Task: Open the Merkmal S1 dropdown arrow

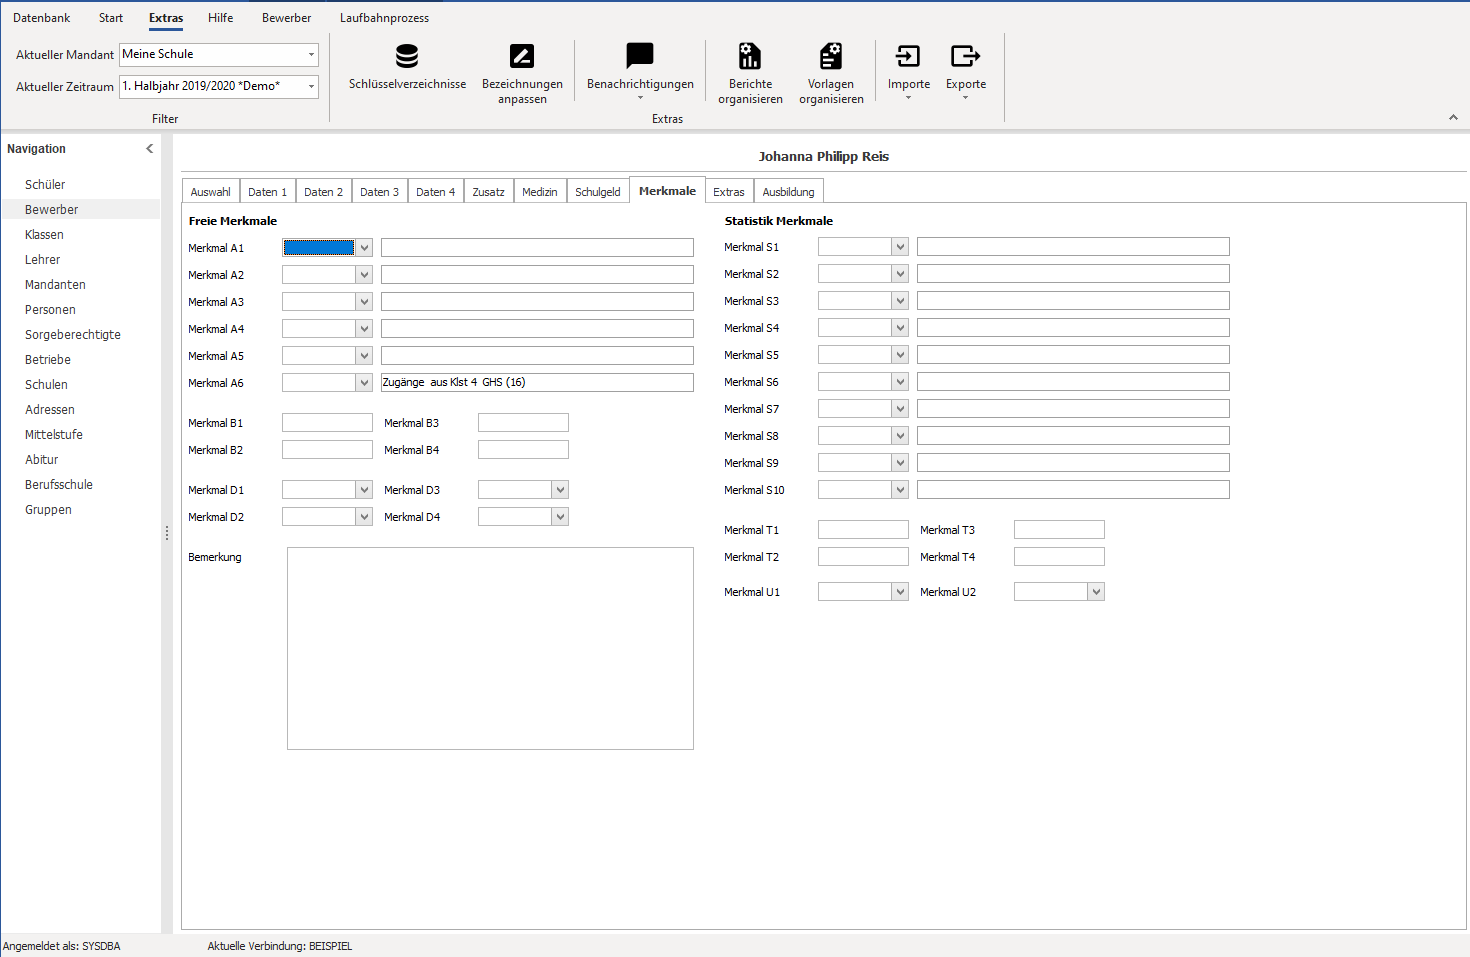Action: (900, 247)
